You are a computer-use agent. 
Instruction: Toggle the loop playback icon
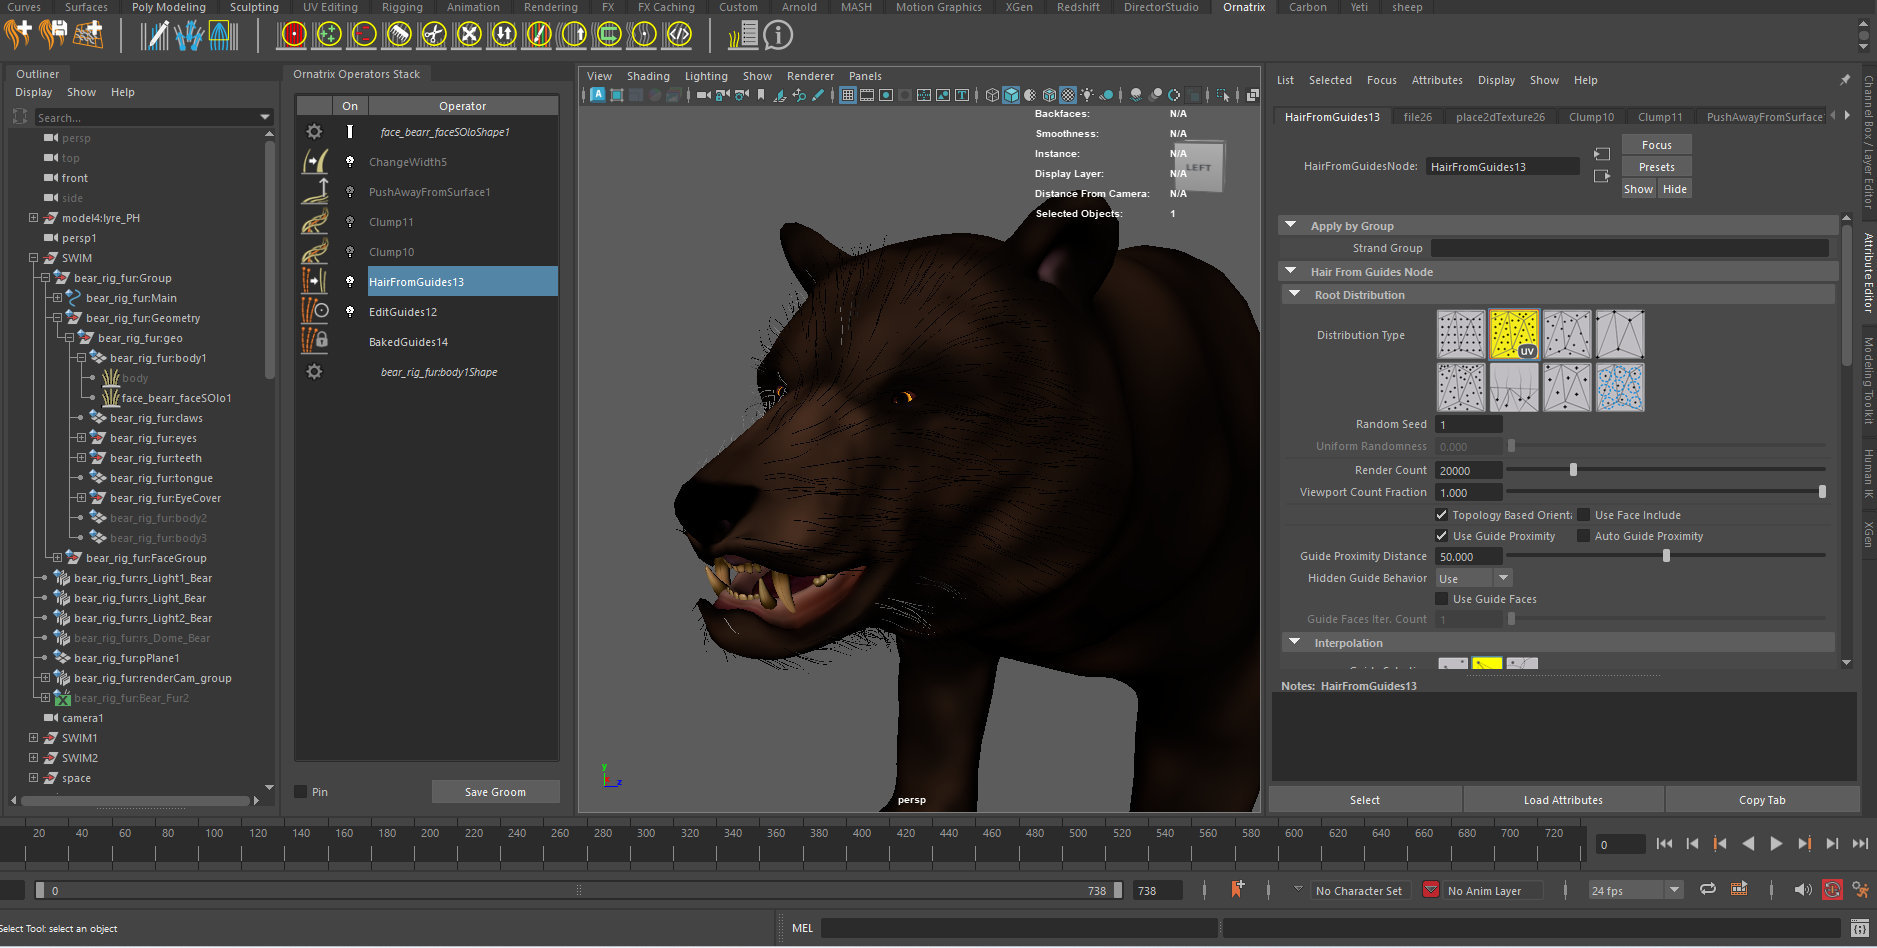coord(1708,889)
